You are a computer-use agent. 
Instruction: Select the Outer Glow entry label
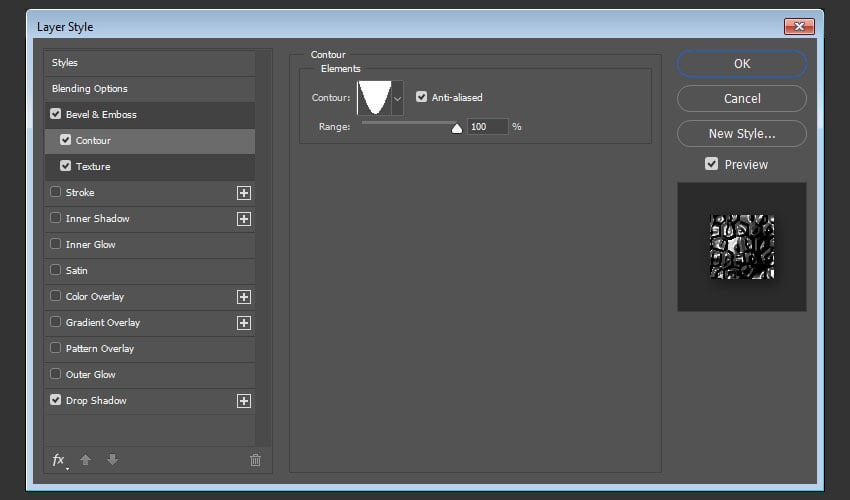[x=91, y=375]
